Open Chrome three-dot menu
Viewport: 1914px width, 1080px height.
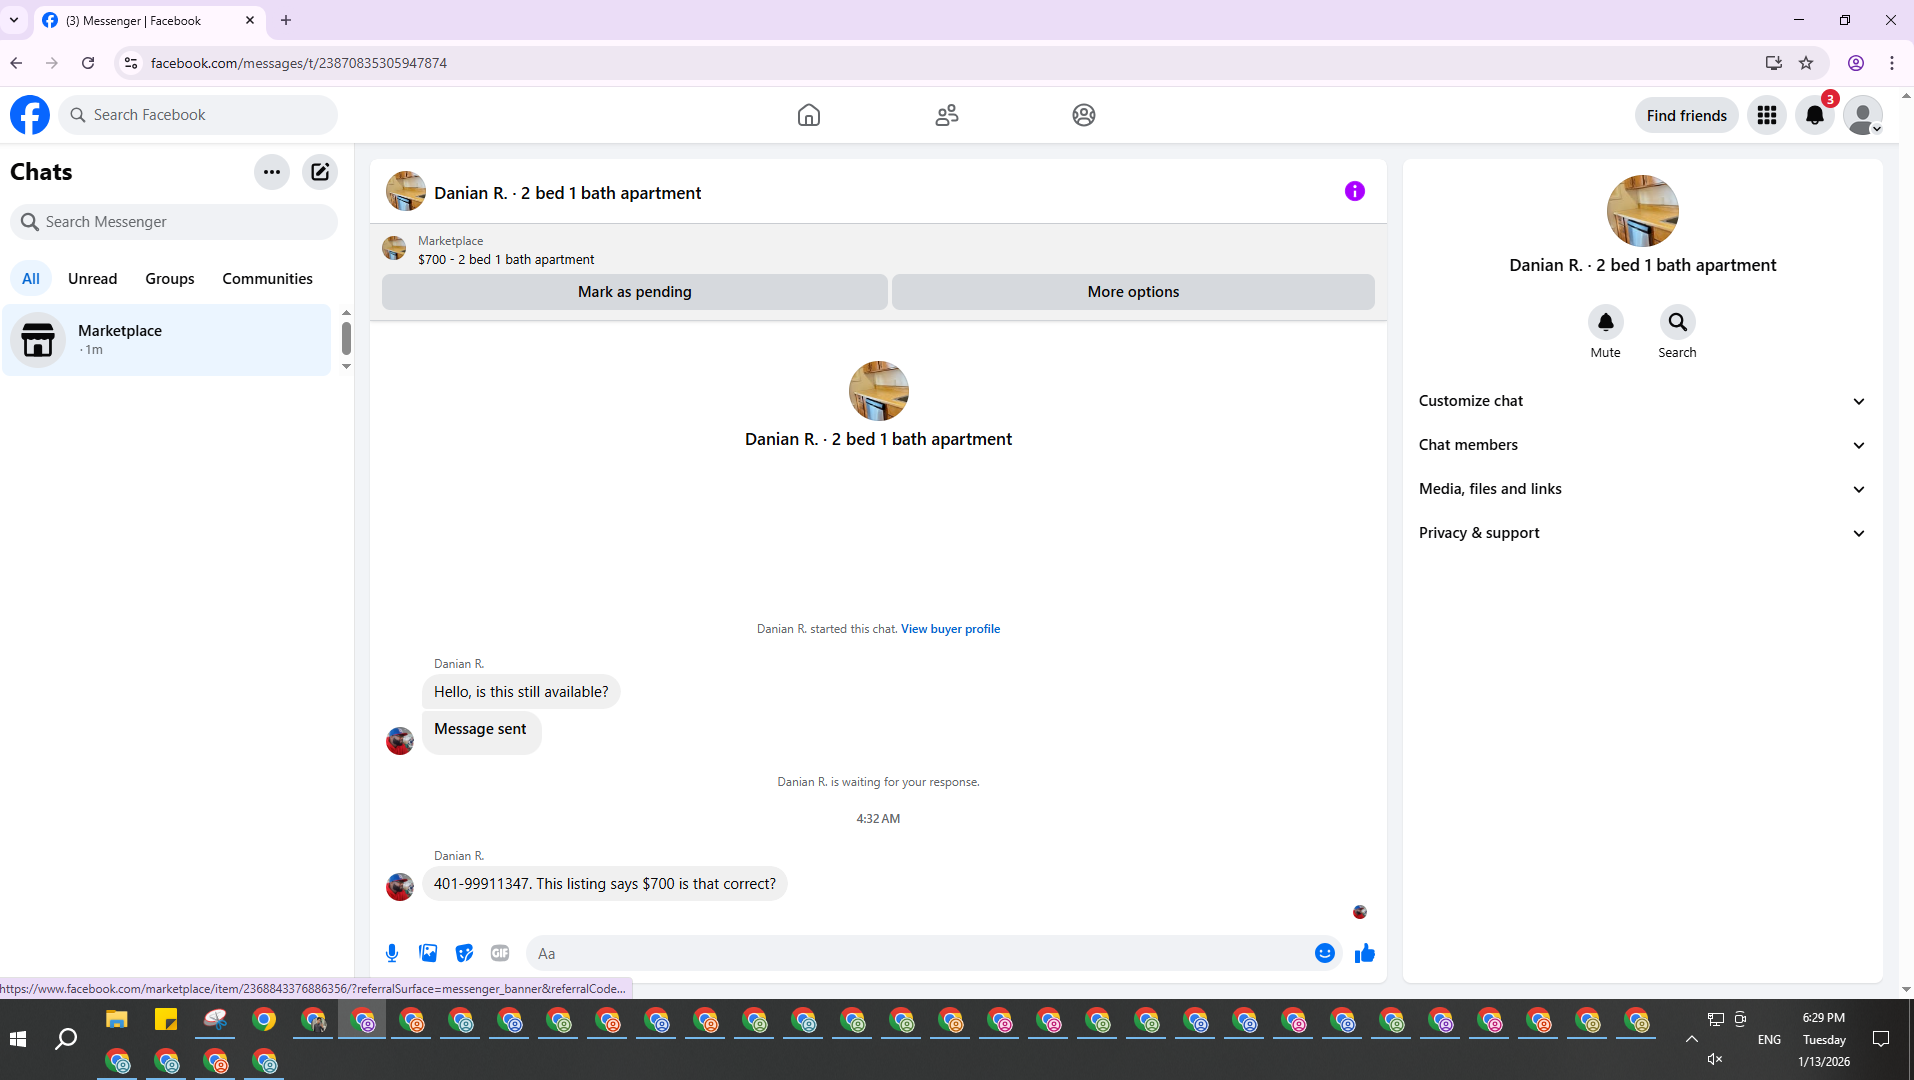[1892, 63]
